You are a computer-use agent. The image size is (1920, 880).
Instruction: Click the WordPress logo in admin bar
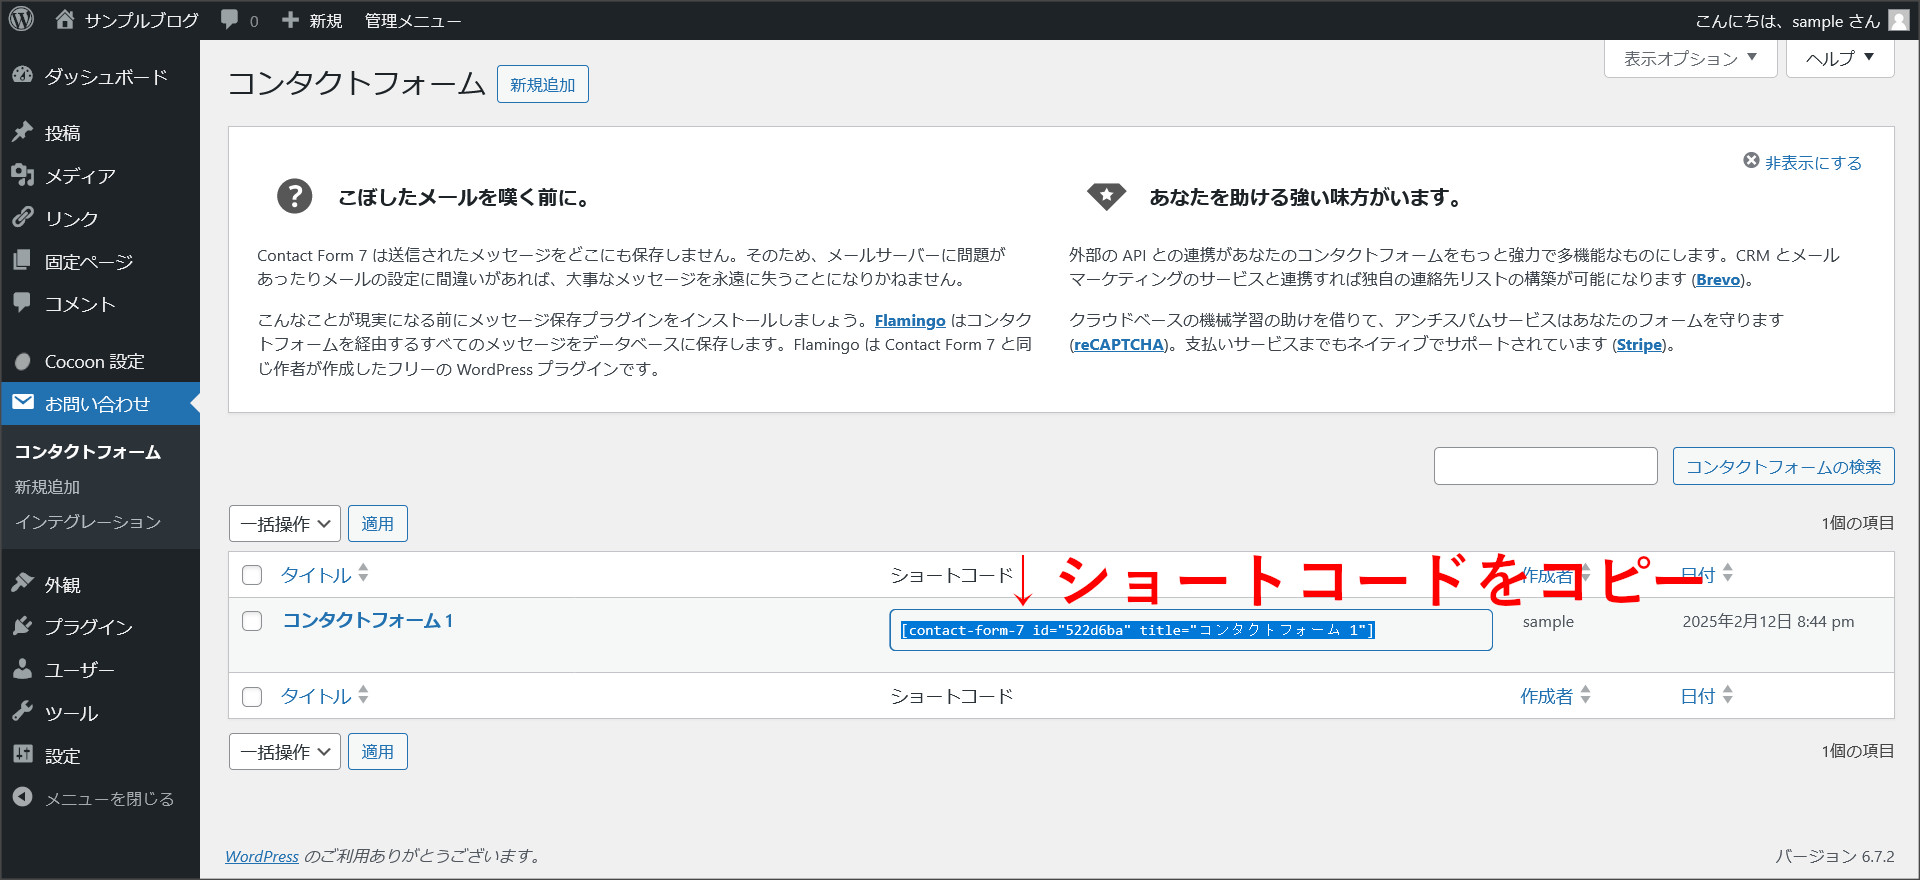22,19
